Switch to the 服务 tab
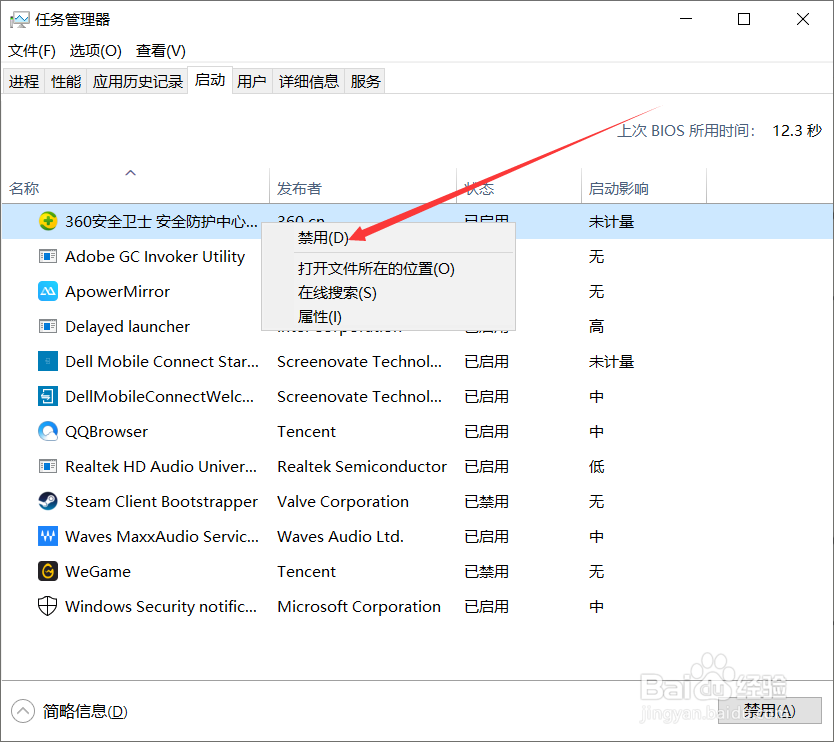Screen dimensions: 834x742 [365, 81]
